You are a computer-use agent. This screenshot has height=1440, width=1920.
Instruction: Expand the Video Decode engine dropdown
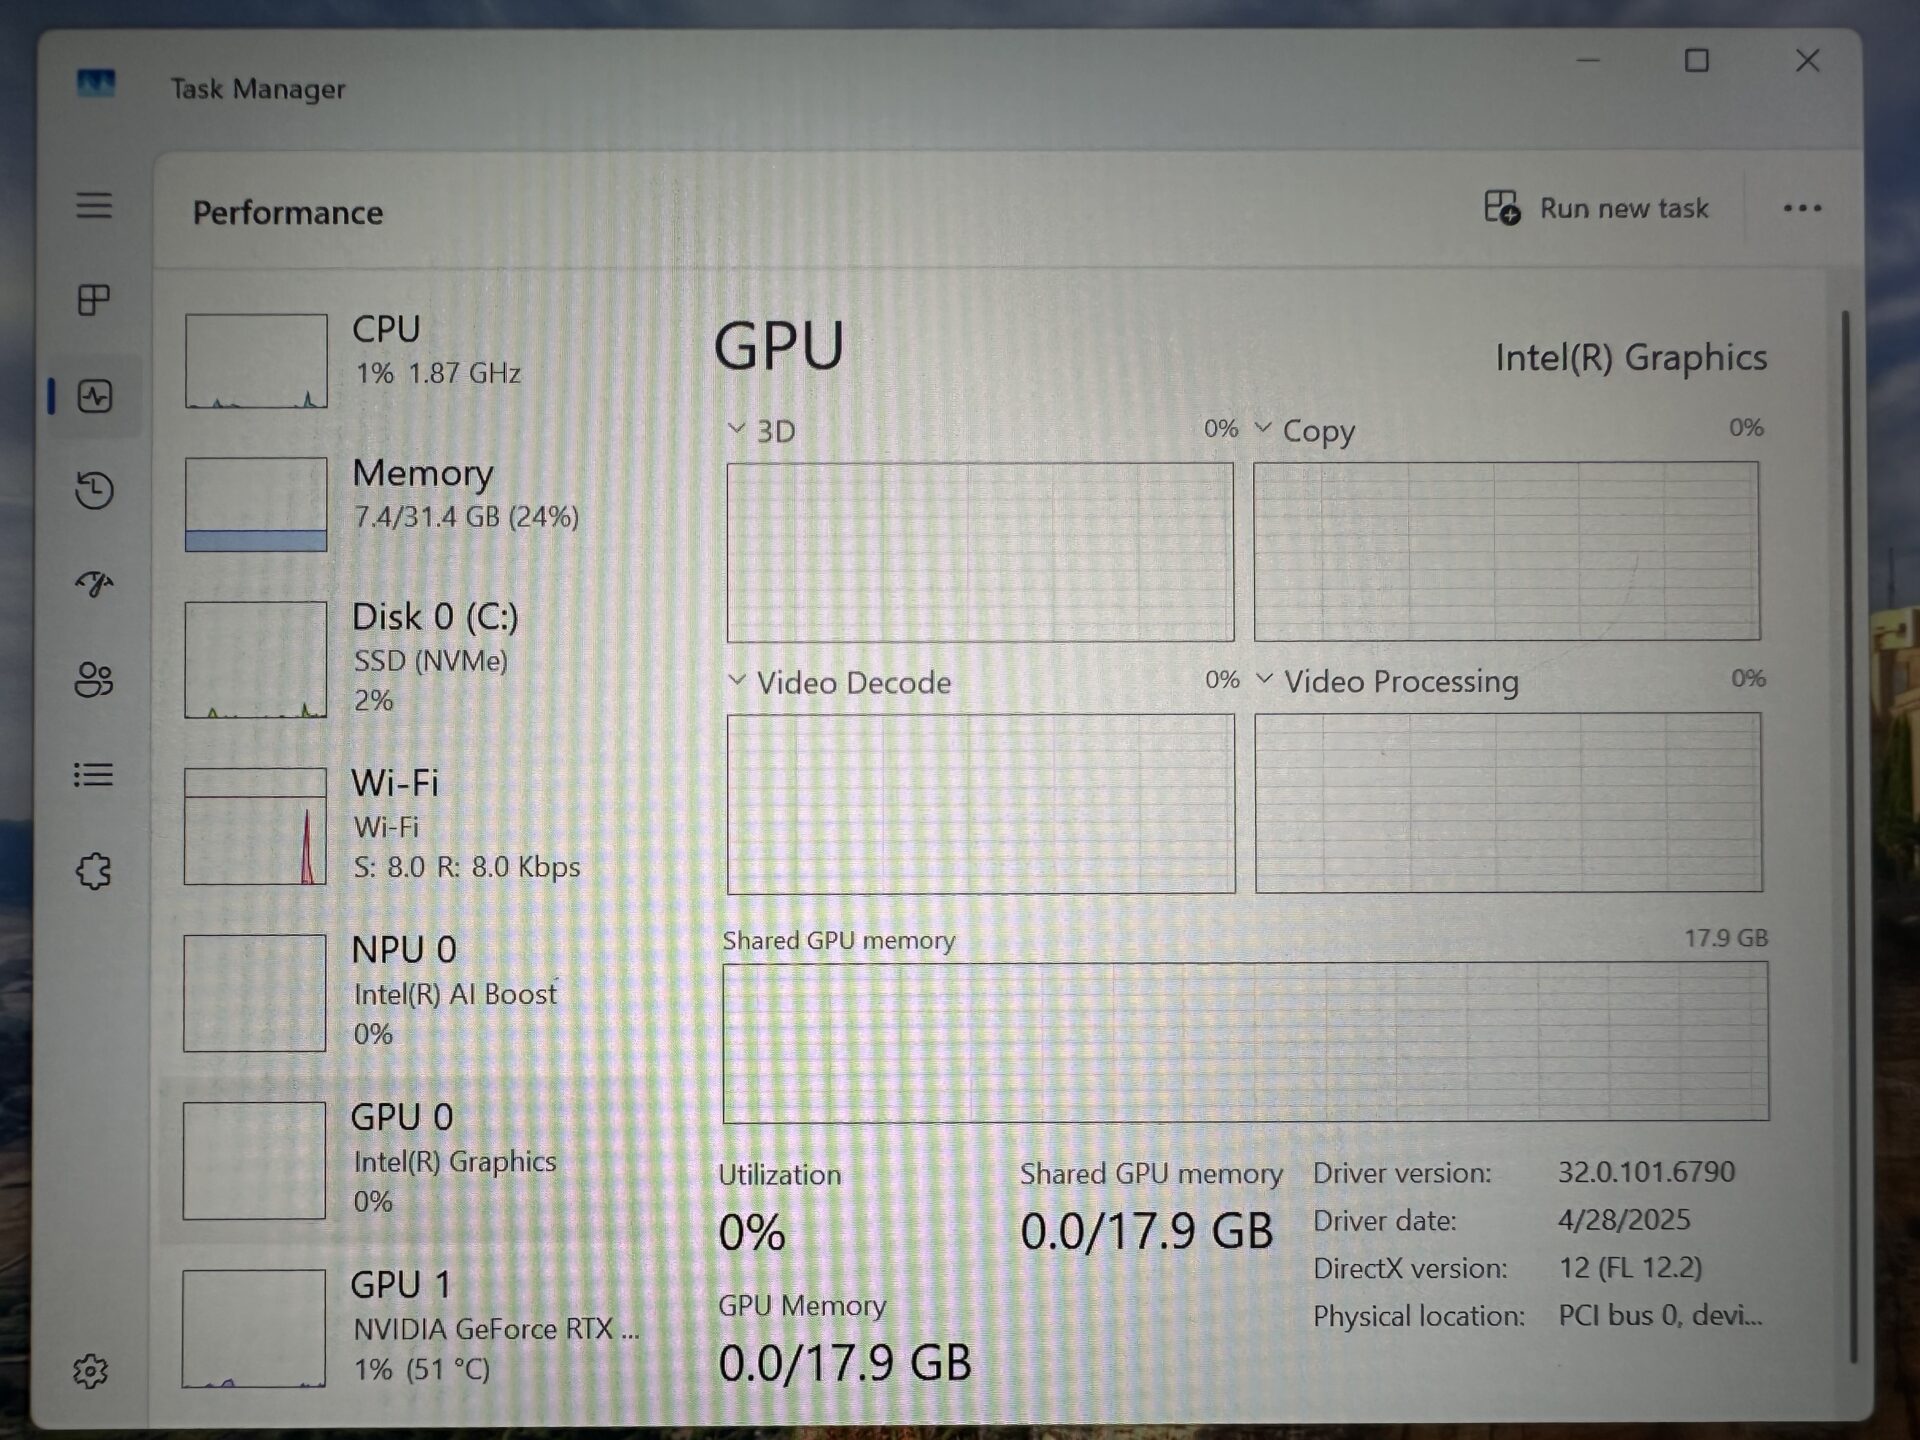(737, 681)
